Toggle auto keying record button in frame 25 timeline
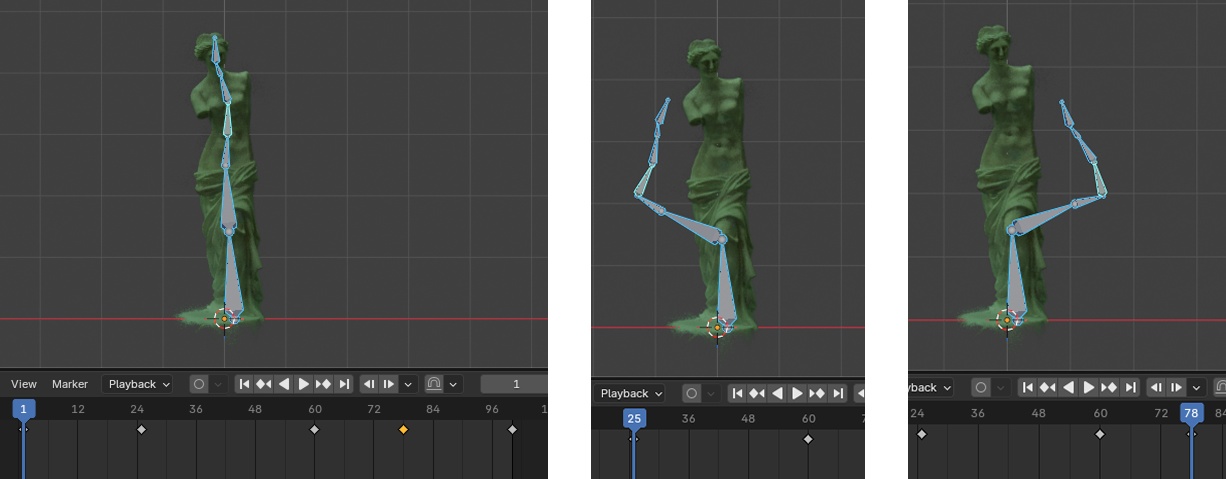This screenshot has width=1226, height=479. (691, 393)
